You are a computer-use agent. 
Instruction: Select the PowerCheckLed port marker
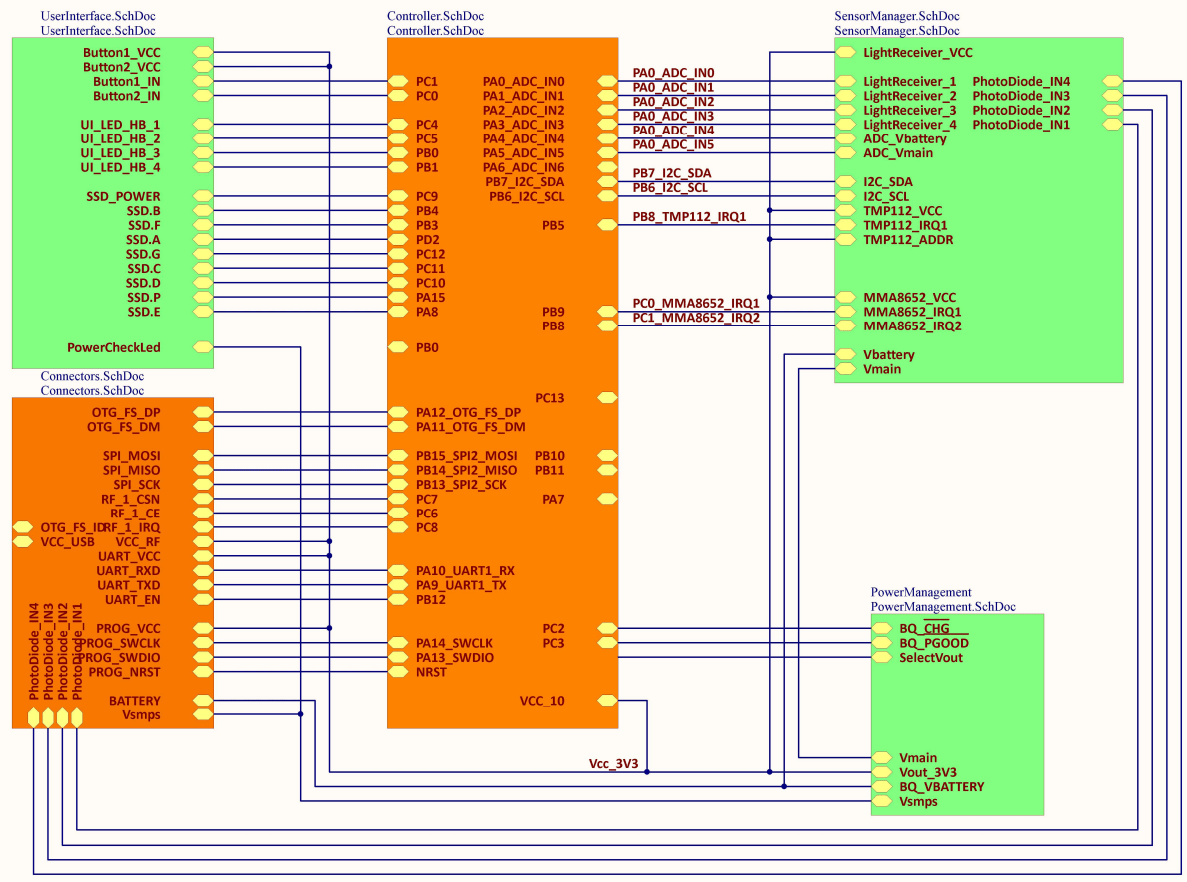click(203, 347)
